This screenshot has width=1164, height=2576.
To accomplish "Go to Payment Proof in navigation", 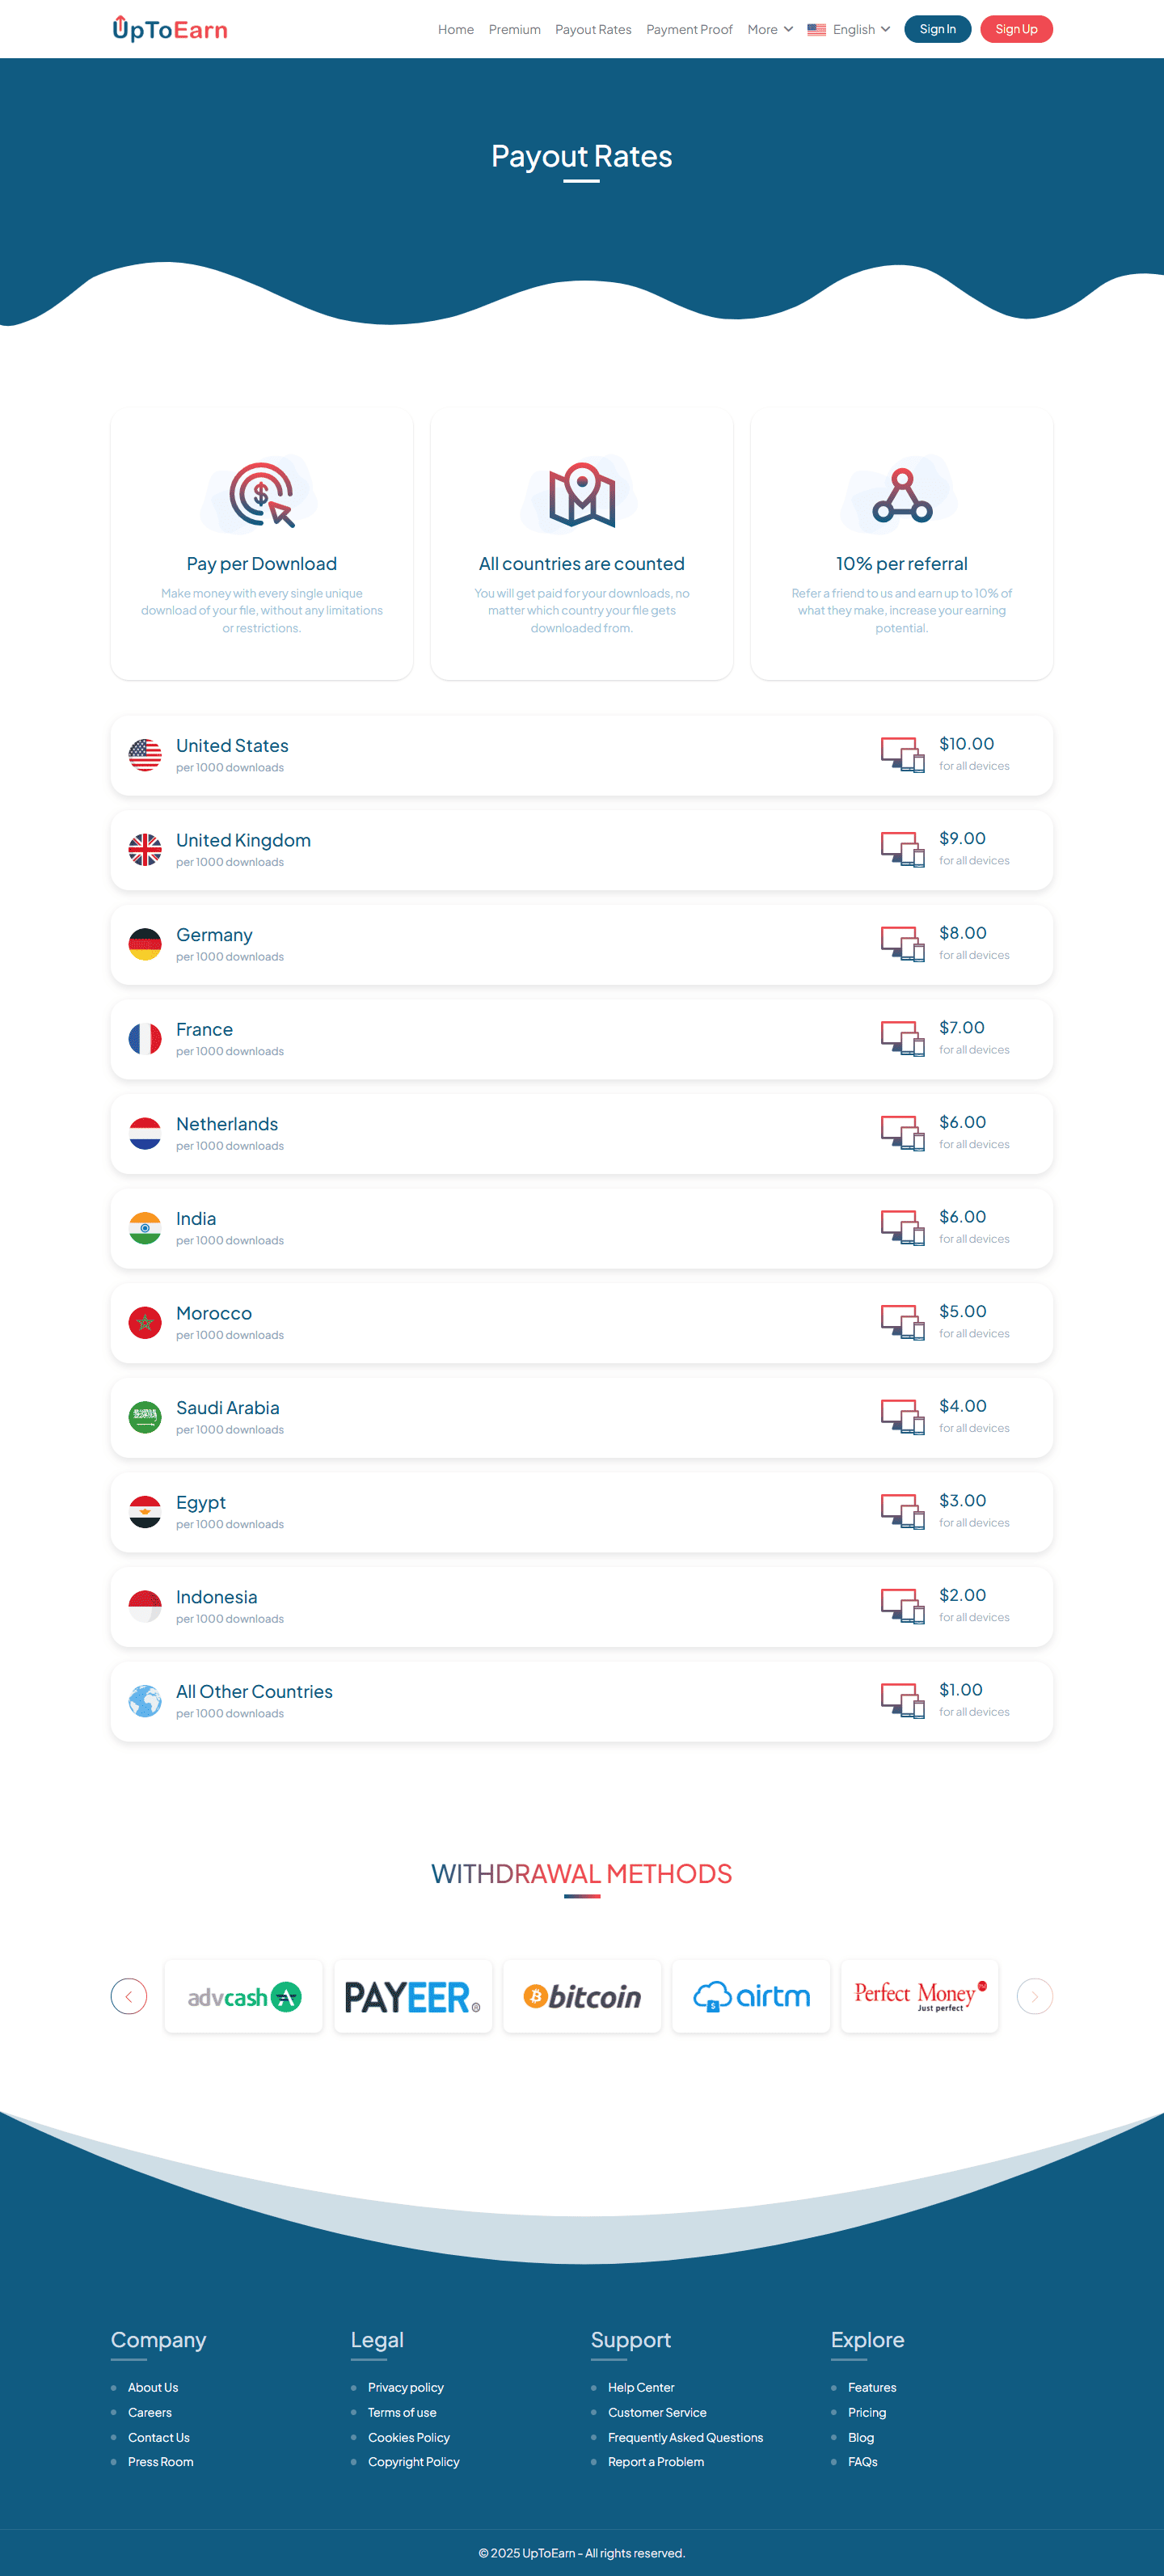I will pos(689,29).
